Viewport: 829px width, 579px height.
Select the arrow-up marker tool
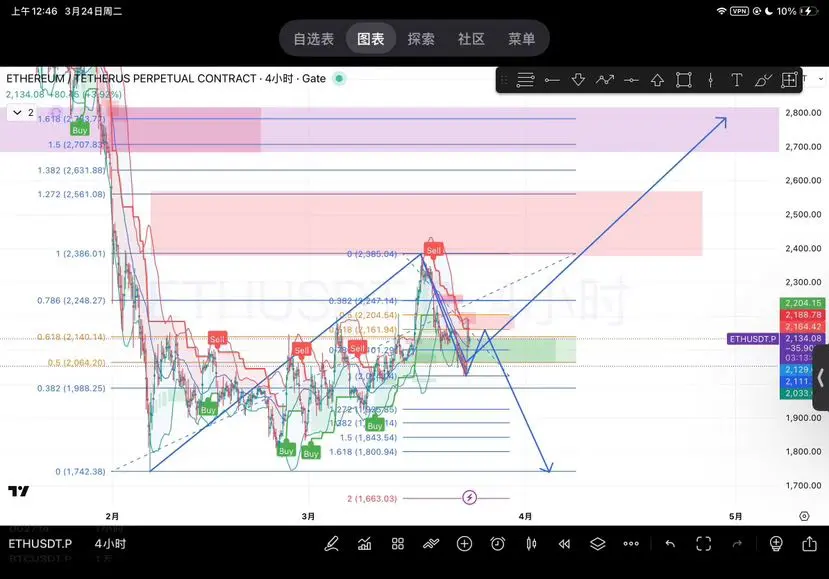point(657,80)
